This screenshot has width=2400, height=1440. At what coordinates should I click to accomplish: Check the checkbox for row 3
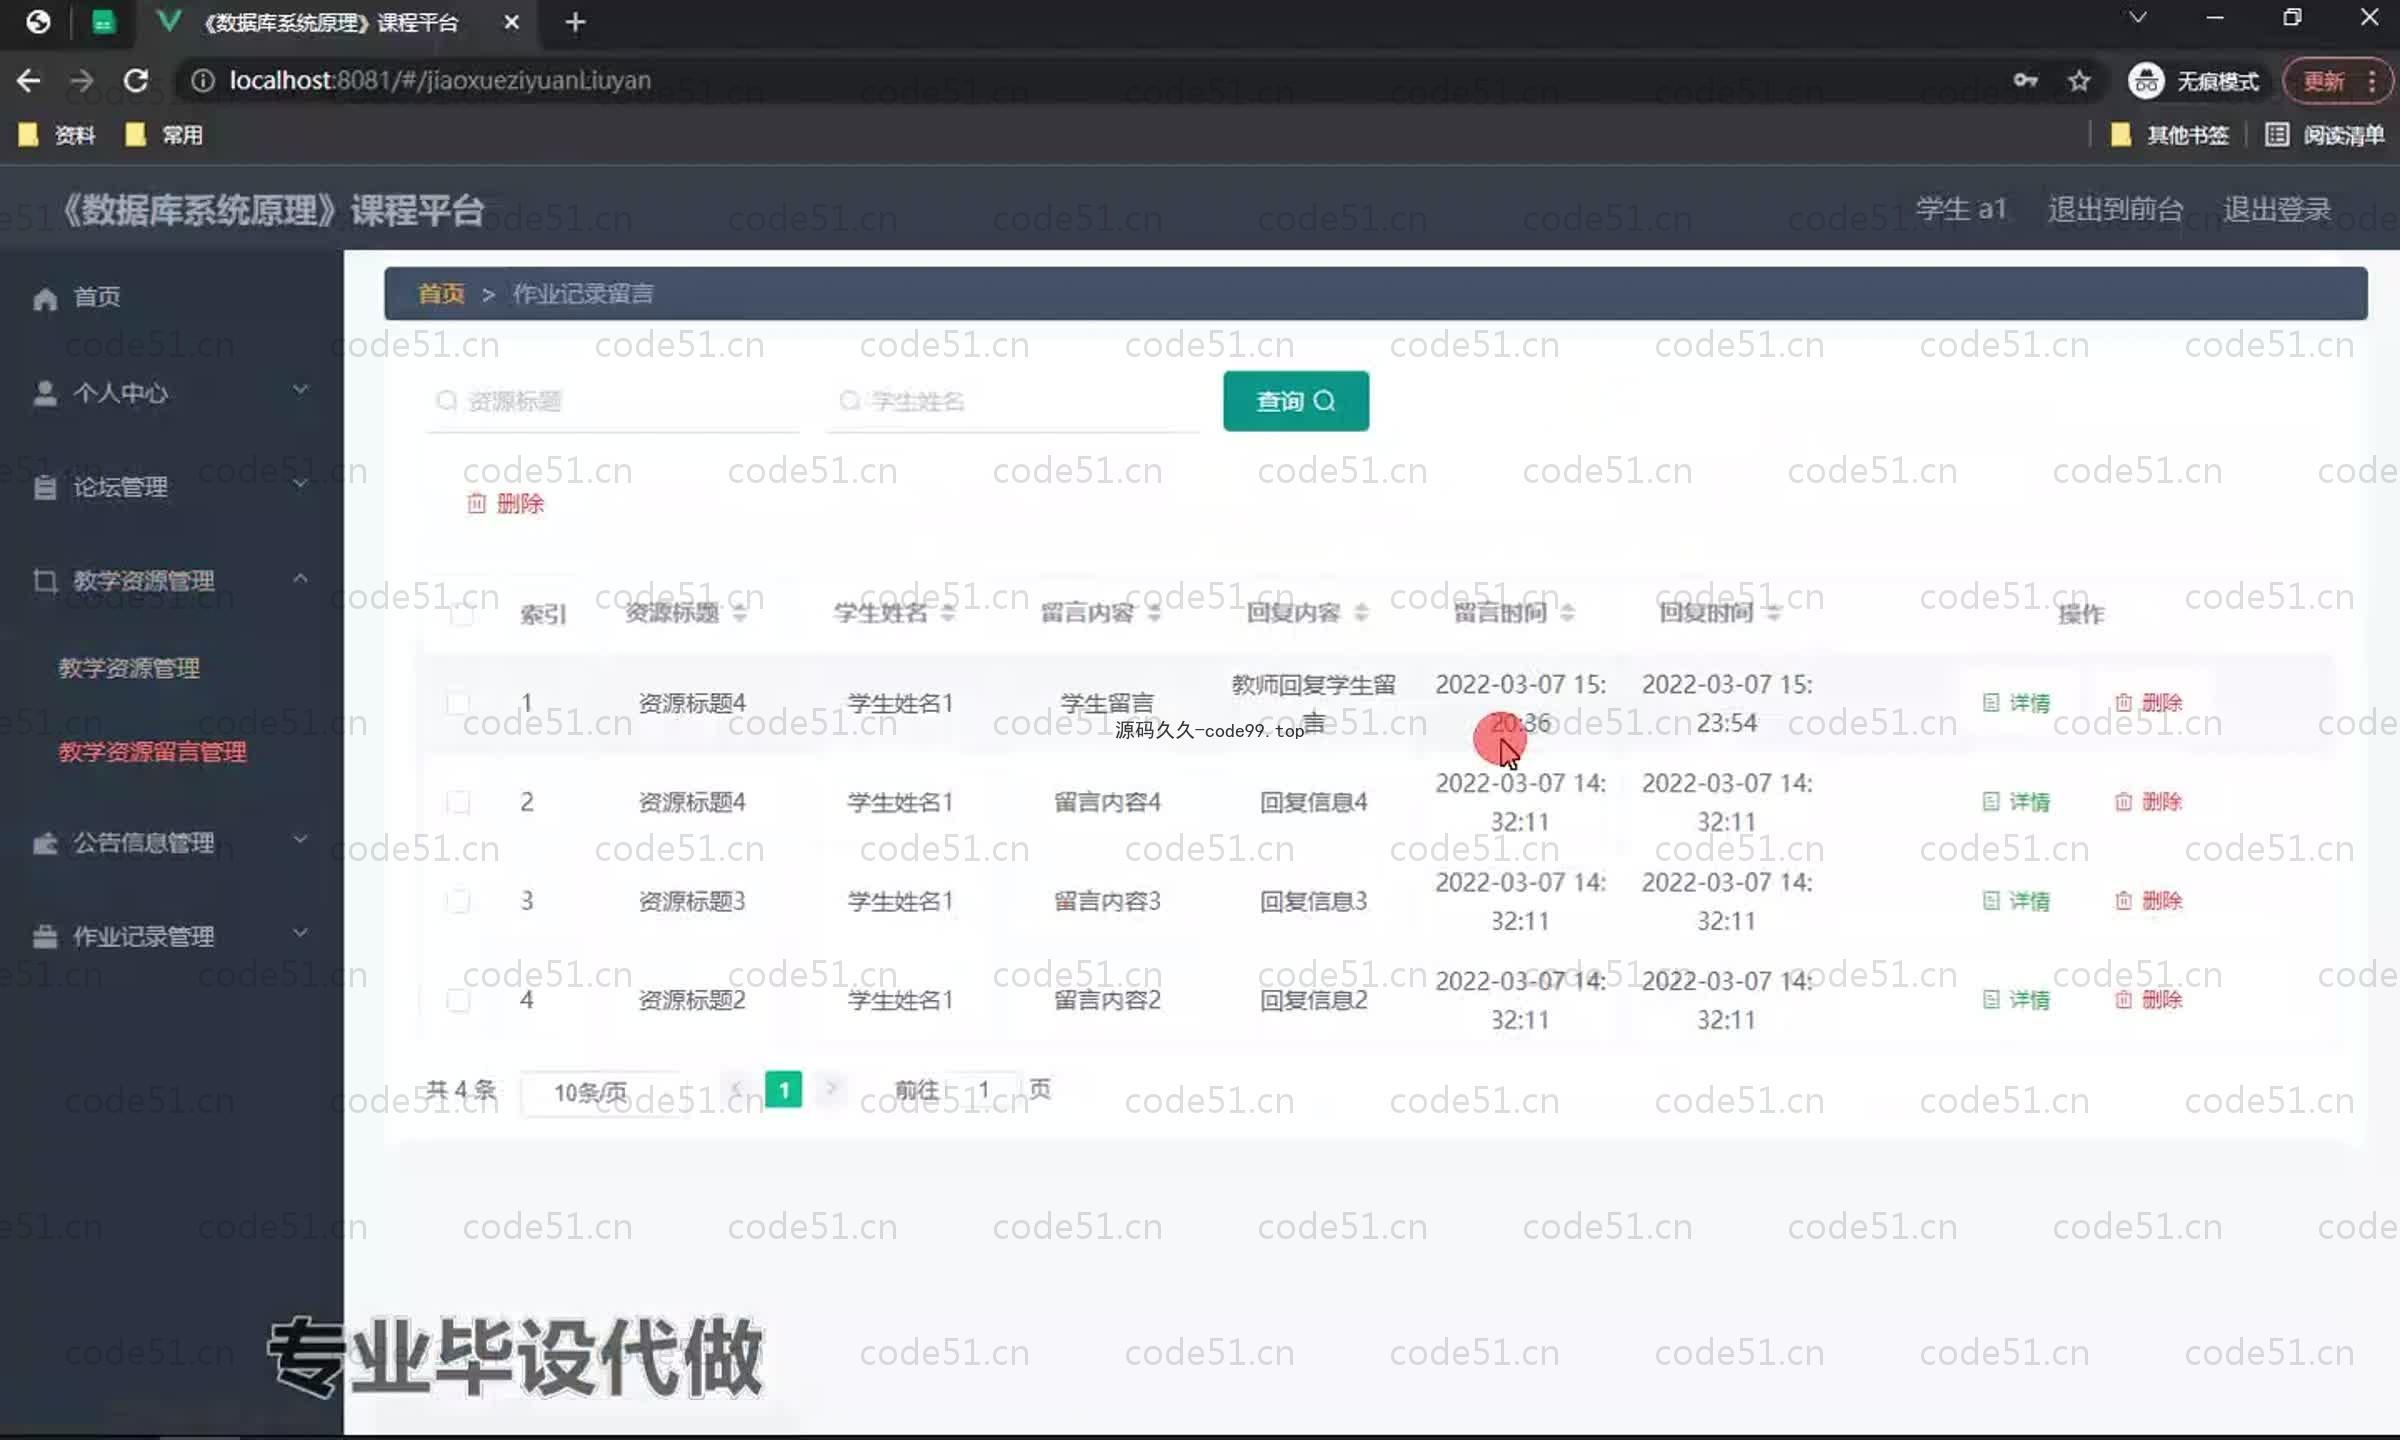coord(458,900)
